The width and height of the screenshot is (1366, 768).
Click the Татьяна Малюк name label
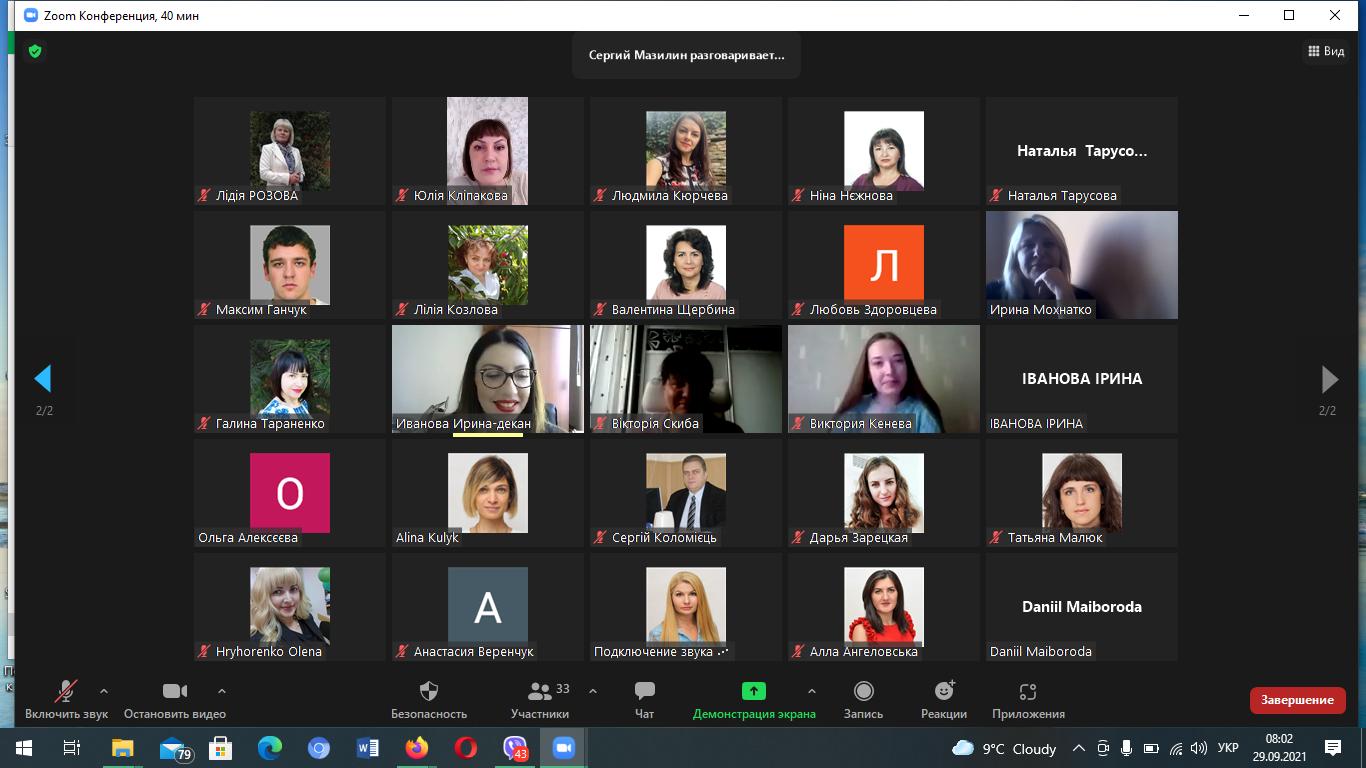[x=1055, y=538]
